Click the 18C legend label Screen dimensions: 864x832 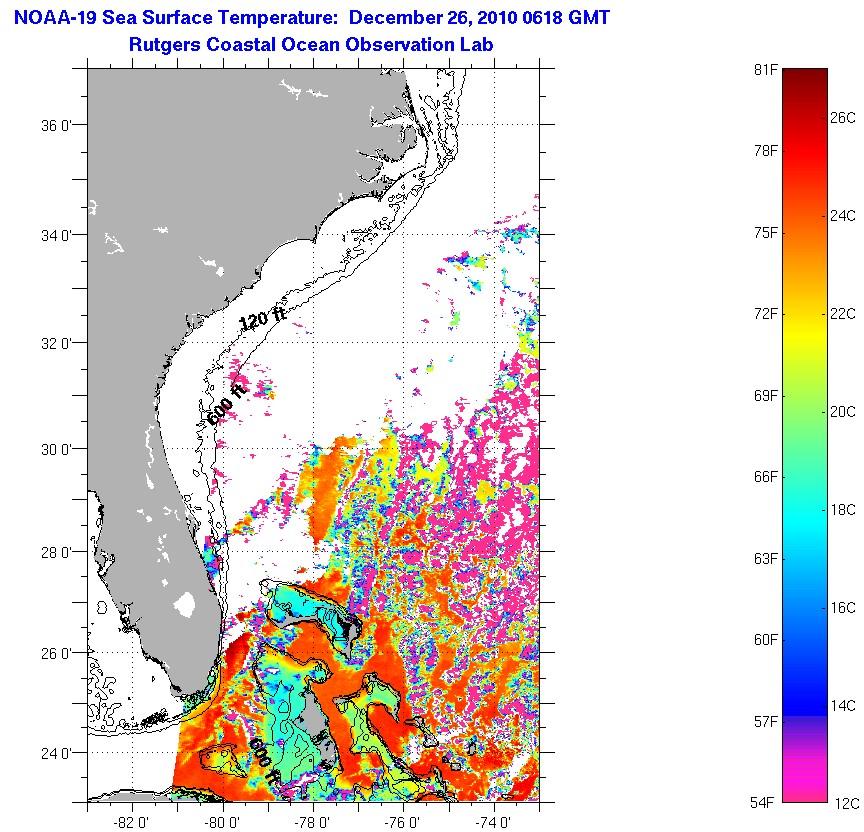(843, 510)
